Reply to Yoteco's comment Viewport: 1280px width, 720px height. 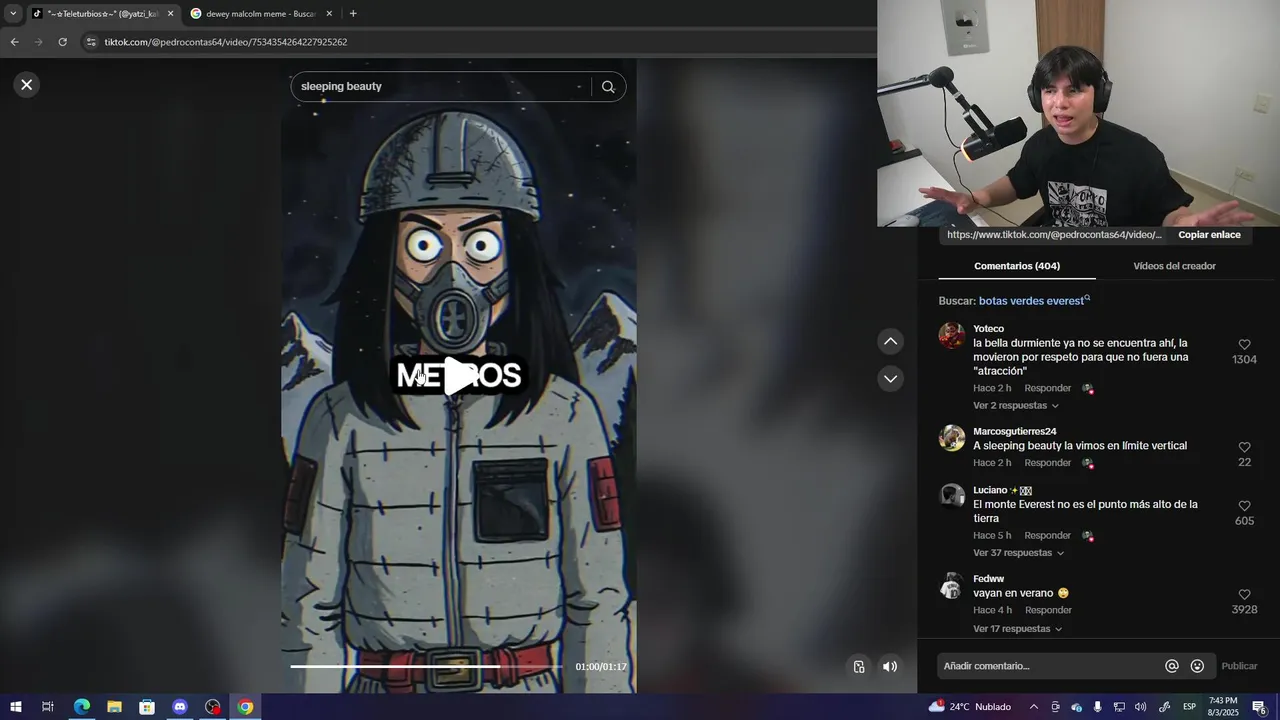point(1047,388)
